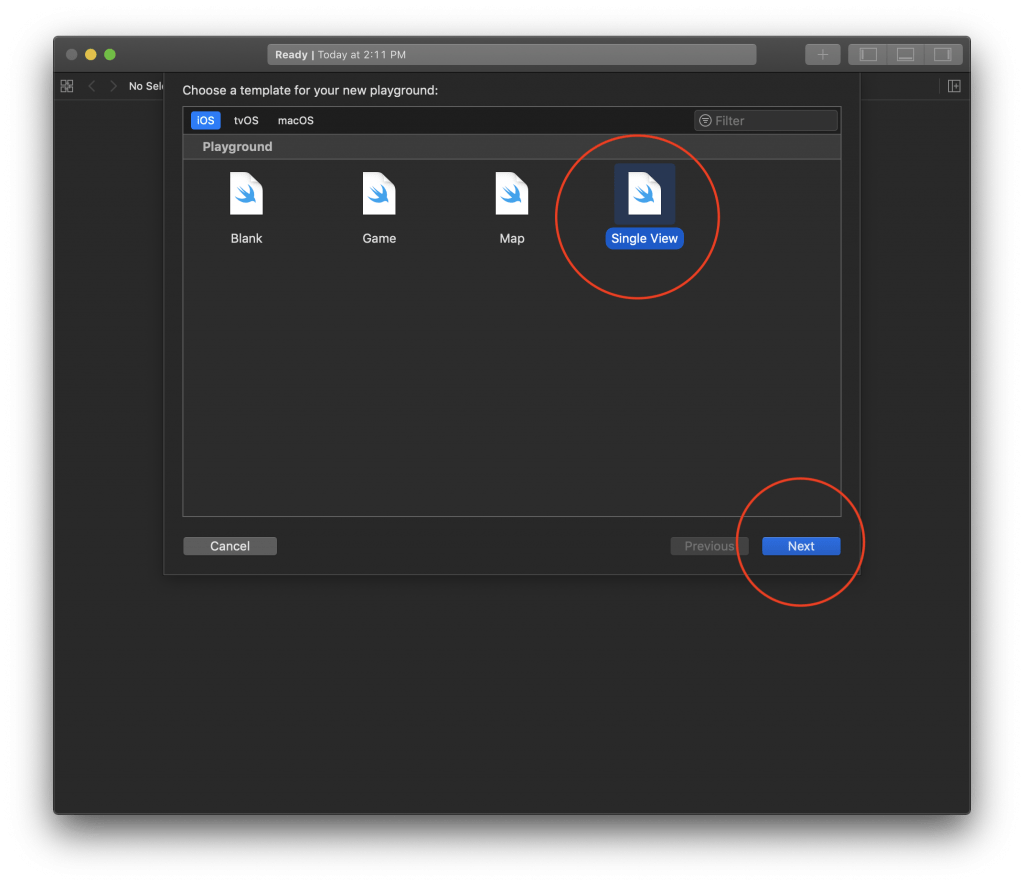Open the related items grid menu
The image size is (1024, 885).
tap(67, 86)
